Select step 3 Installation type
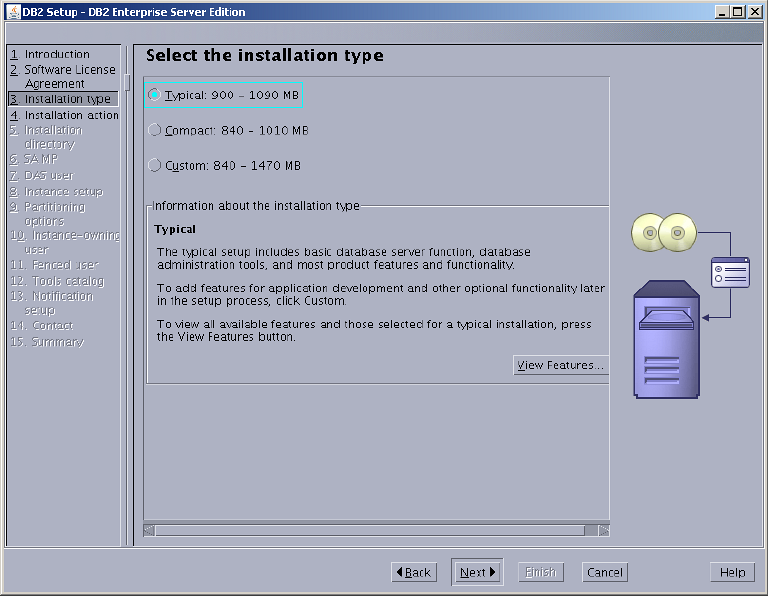The width and height of the screenshot is (768, 596). (x=63, y=99)
